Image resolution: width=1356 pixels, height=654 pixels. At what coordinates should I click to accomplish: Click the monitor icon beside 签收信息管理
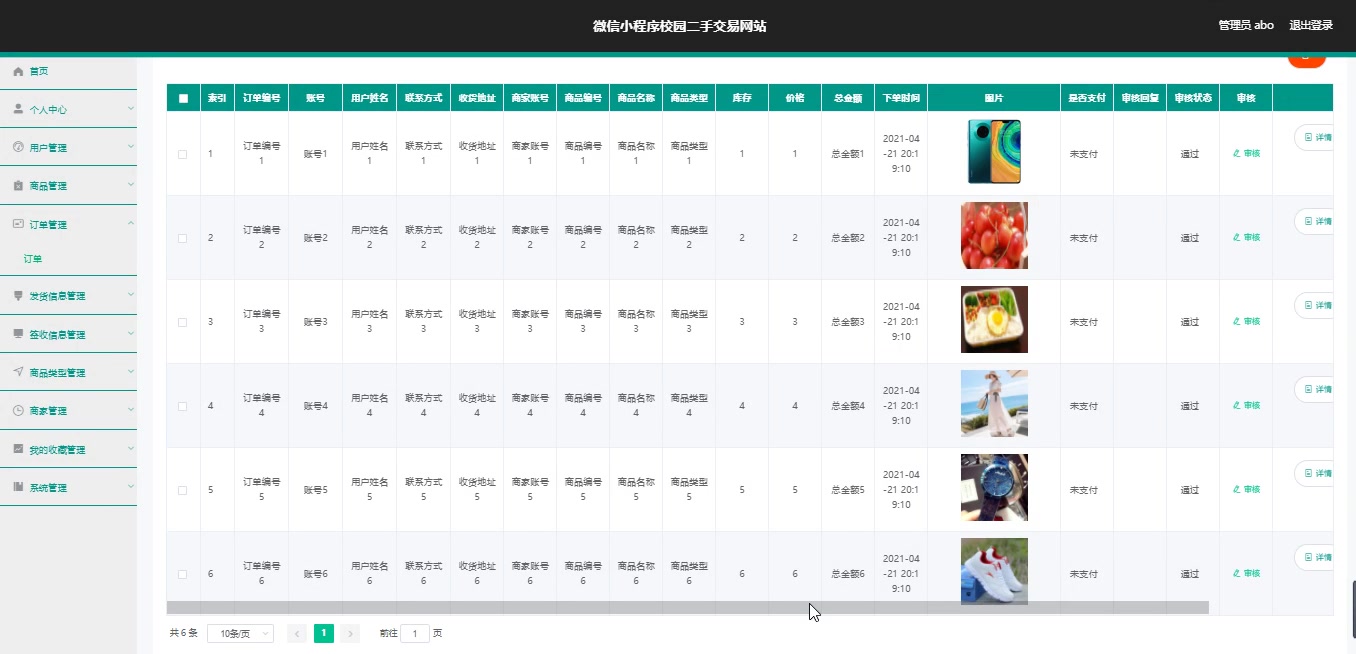pyautogui.click(x=16, y=333)
